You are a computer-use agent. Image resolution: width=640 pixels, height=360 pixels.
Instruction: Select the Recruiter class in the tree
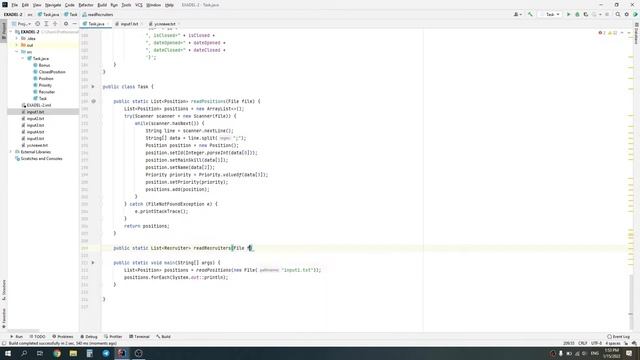coord(44,92)
